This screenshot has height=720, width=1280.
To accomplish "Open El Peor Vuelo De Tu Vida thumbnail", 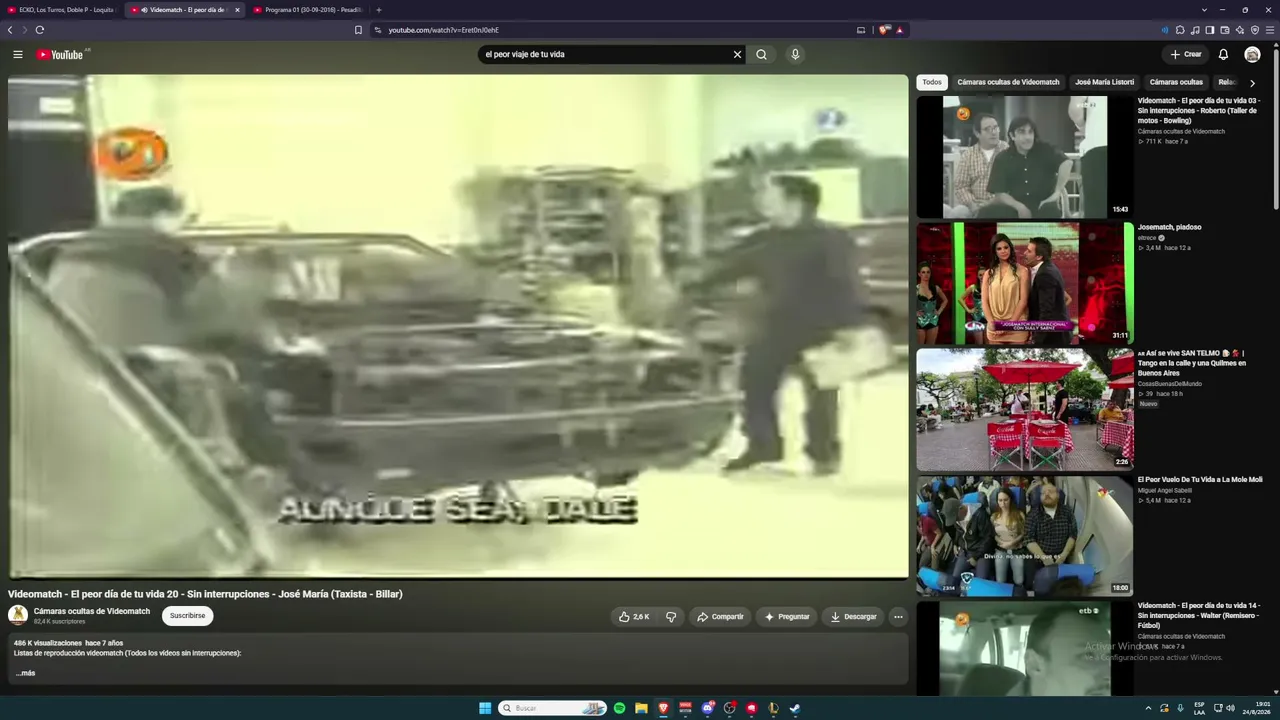I will point(1025,536).
